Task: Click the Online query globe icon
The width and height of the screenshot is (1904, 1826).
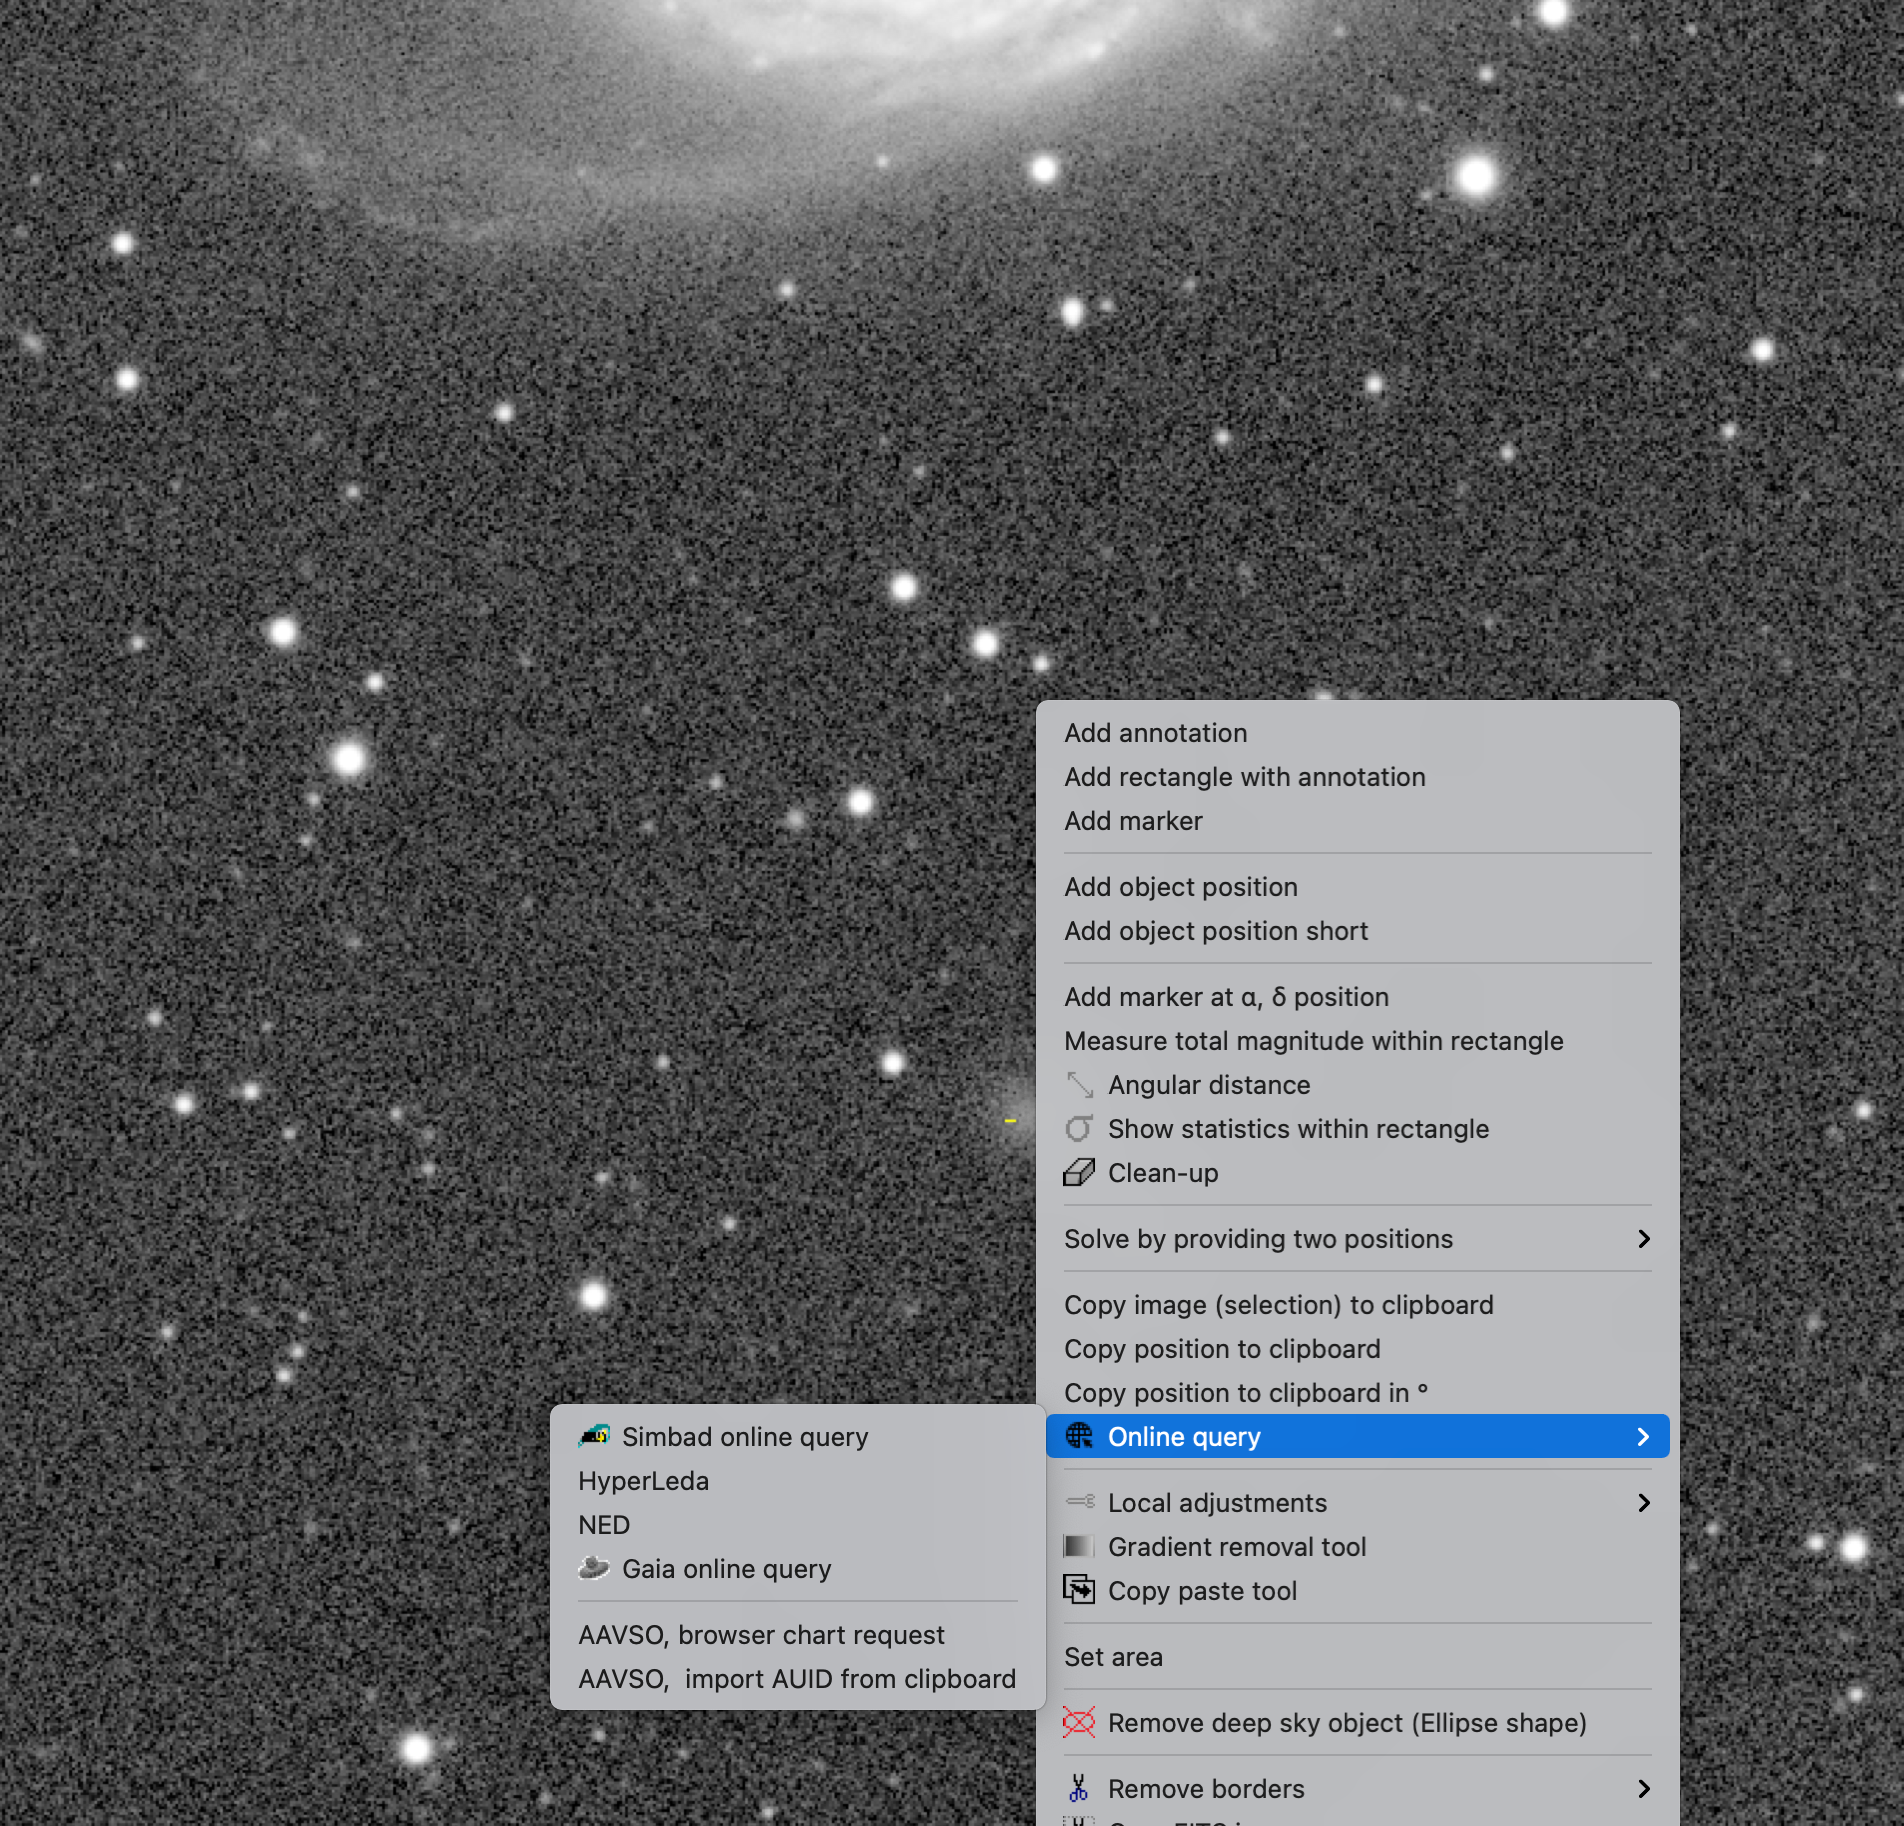Action: click(1079, 1437)
